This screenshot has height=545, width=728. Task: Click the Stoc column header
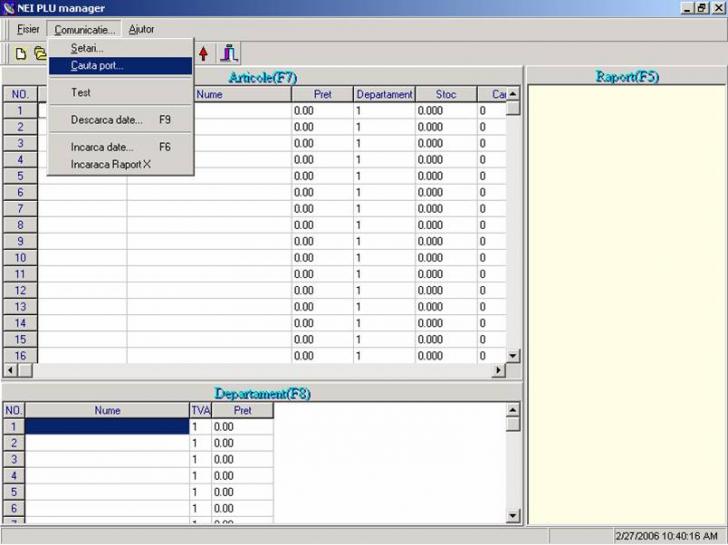coord(445,94)
